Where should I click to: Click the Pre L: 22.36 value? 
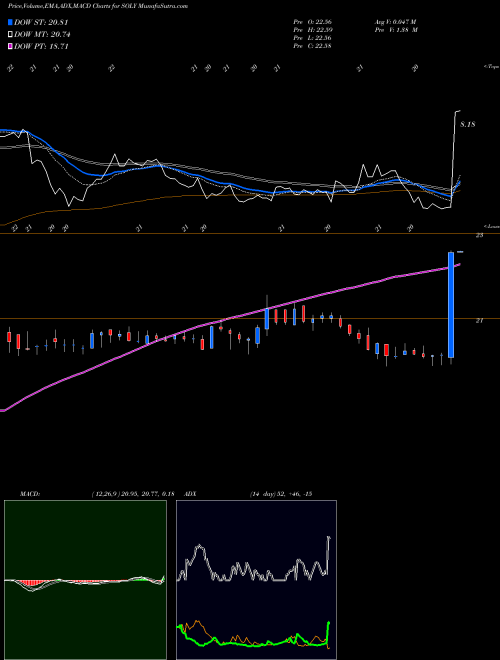[313, 38]
